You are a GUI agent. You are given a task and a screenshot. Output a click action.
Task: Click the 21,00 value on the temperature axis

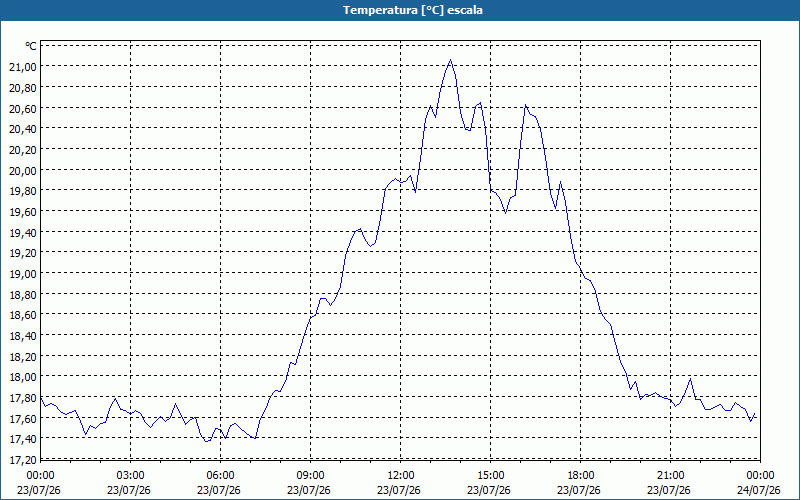23,67
